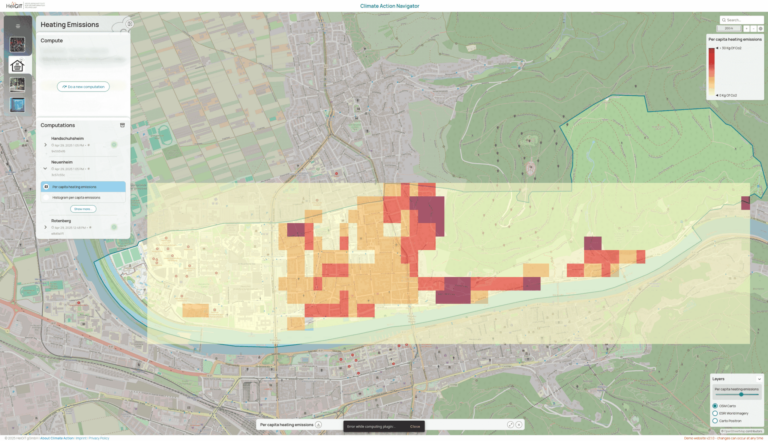Select the Per capita heating emissions result
The image size is (768, 441).
tap(82, 187)
